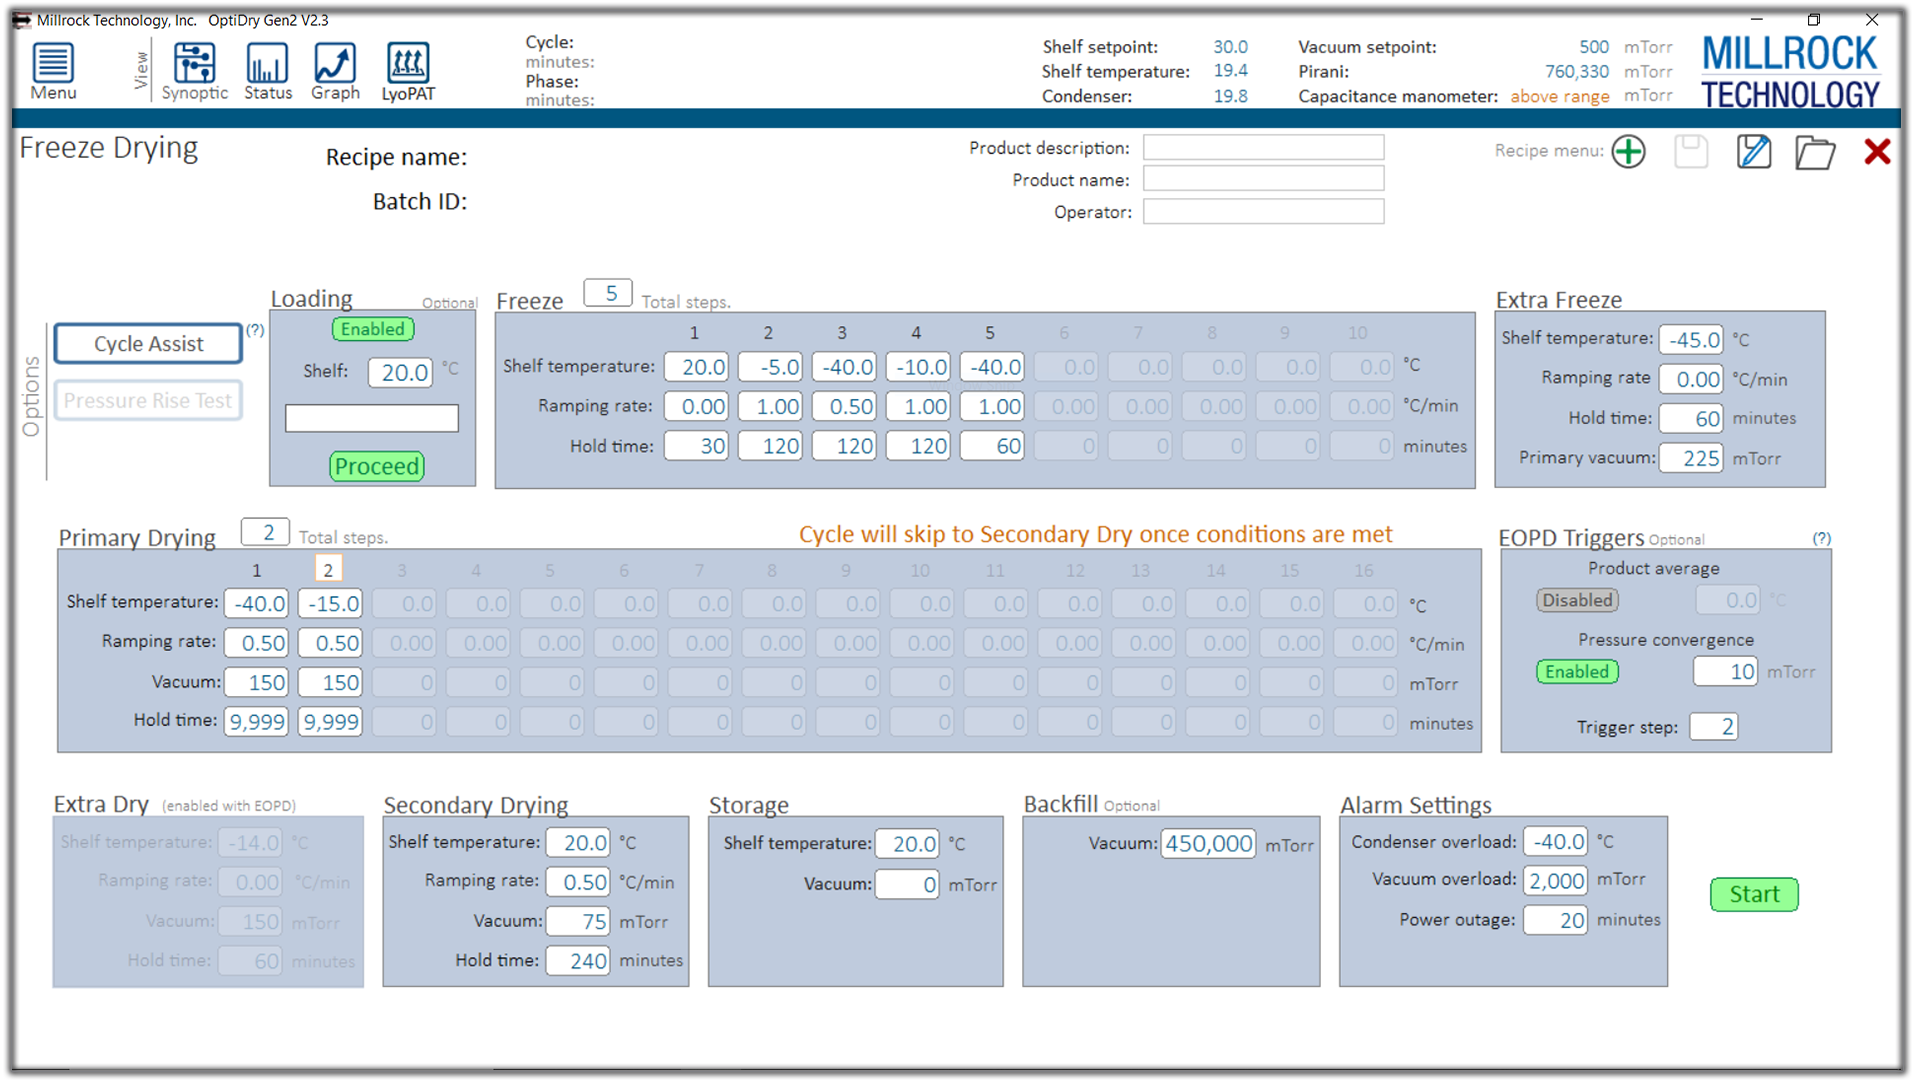Toggle the Loading Enabled switch
Image resolution: width=1920 pixels, height=1080 pixels.
[x=372, y=330]
